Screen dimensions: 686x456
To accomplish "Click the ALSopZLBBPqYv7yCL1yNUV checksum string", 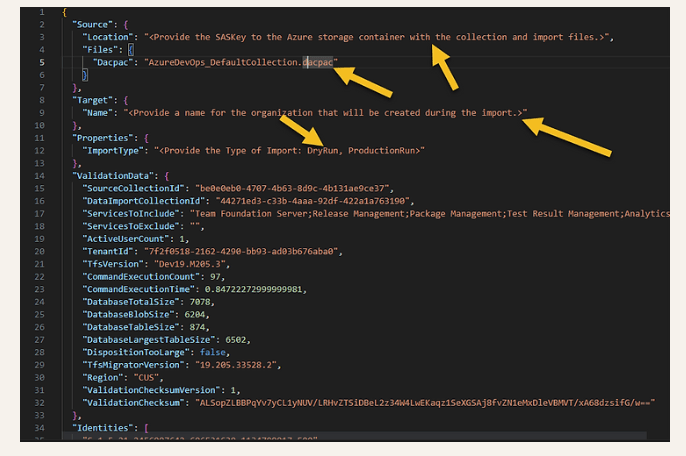I will [x=425, y=403].
